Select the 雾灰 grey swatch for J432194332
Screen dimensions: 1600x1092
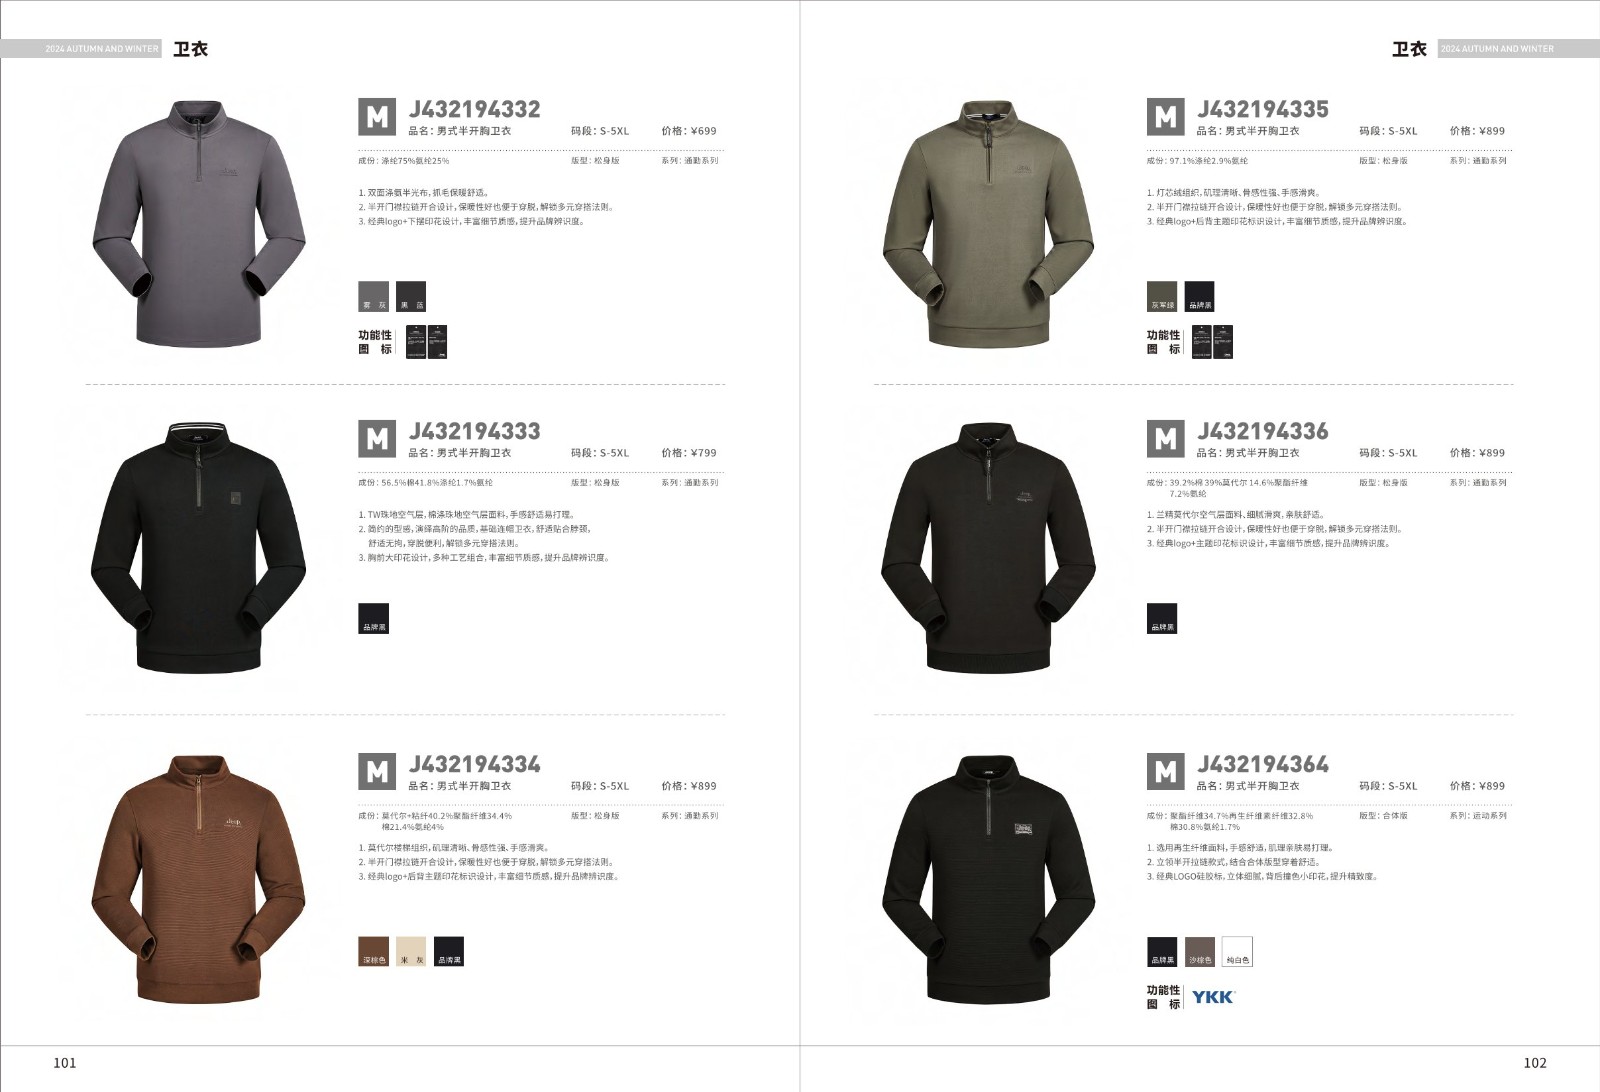tap(373, 296)
